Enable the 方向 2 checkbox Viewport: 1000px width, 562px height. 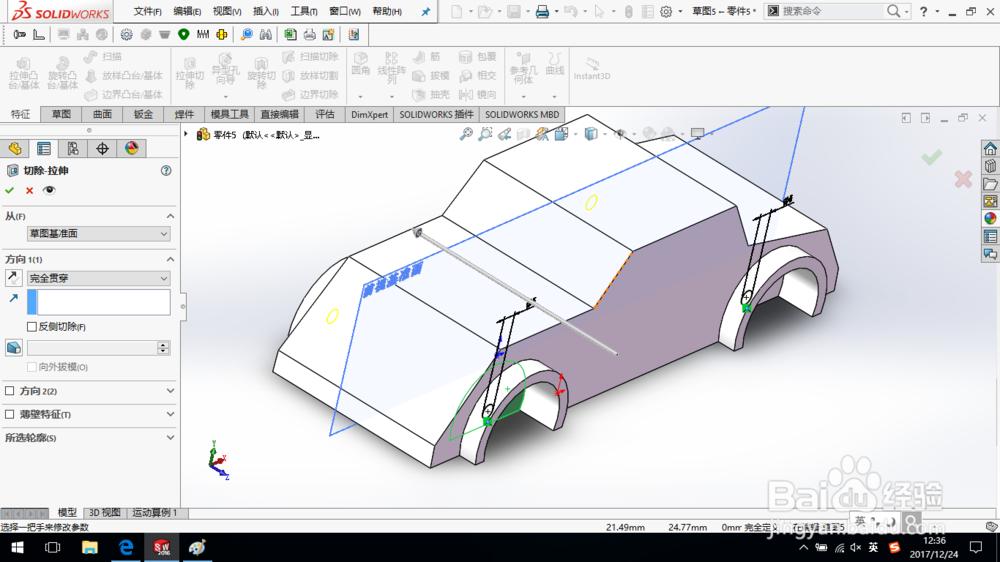tap(10, 391)
